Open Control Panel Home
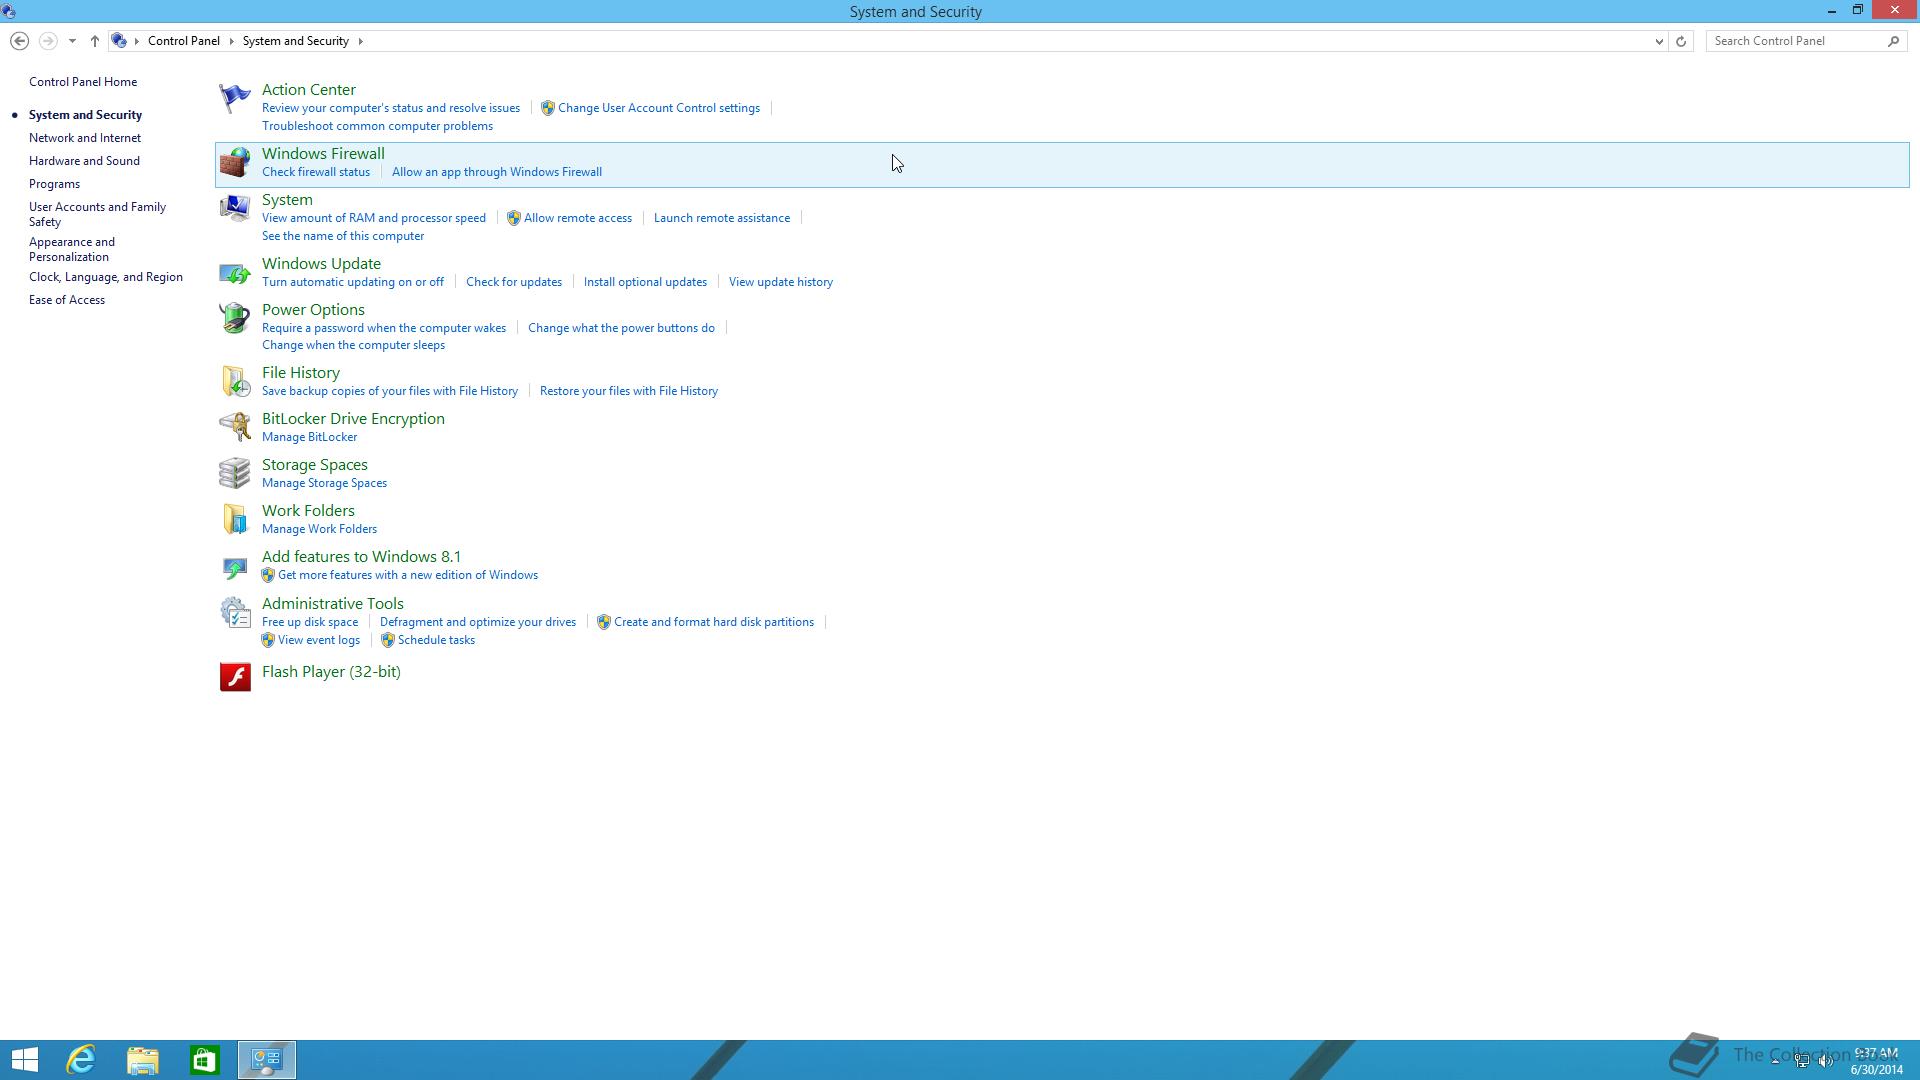1920x1080 pixels. tap(83, 82)
